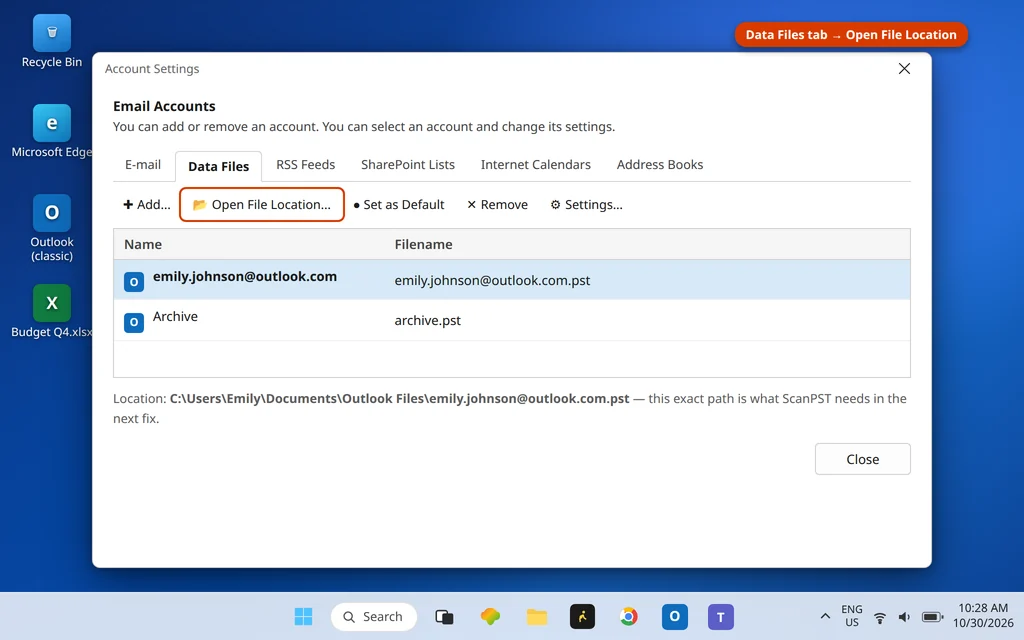This screenshot has height=640, width=1024.
Task: Switch to the Address Books tab
Action: [660, 165]
